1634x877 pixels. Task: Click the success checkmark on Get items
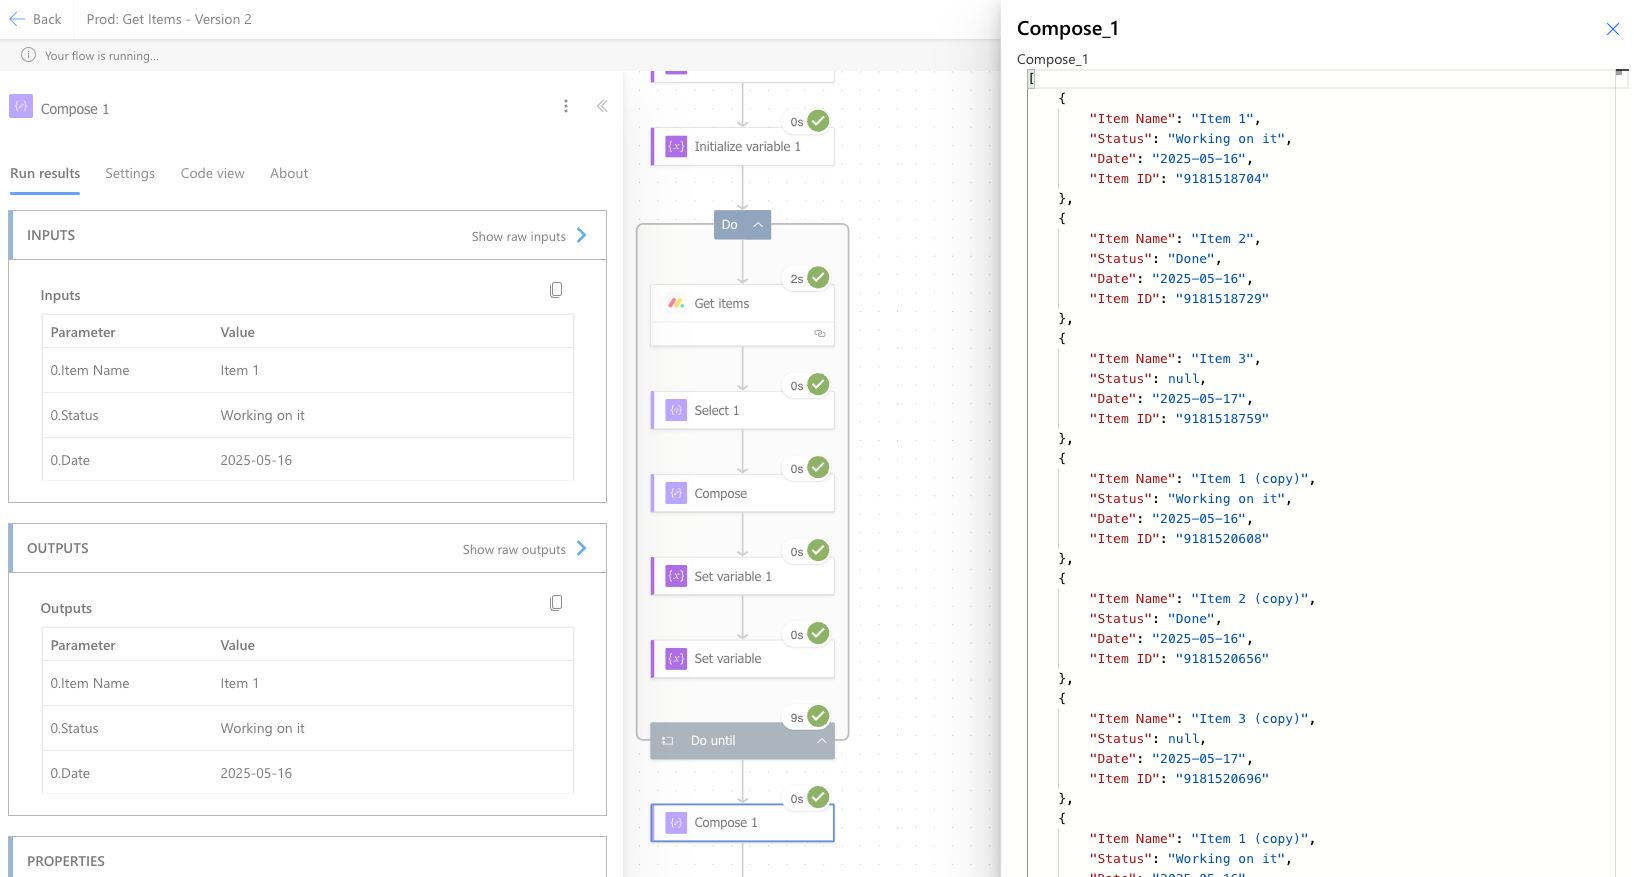(x=818, y=277)
